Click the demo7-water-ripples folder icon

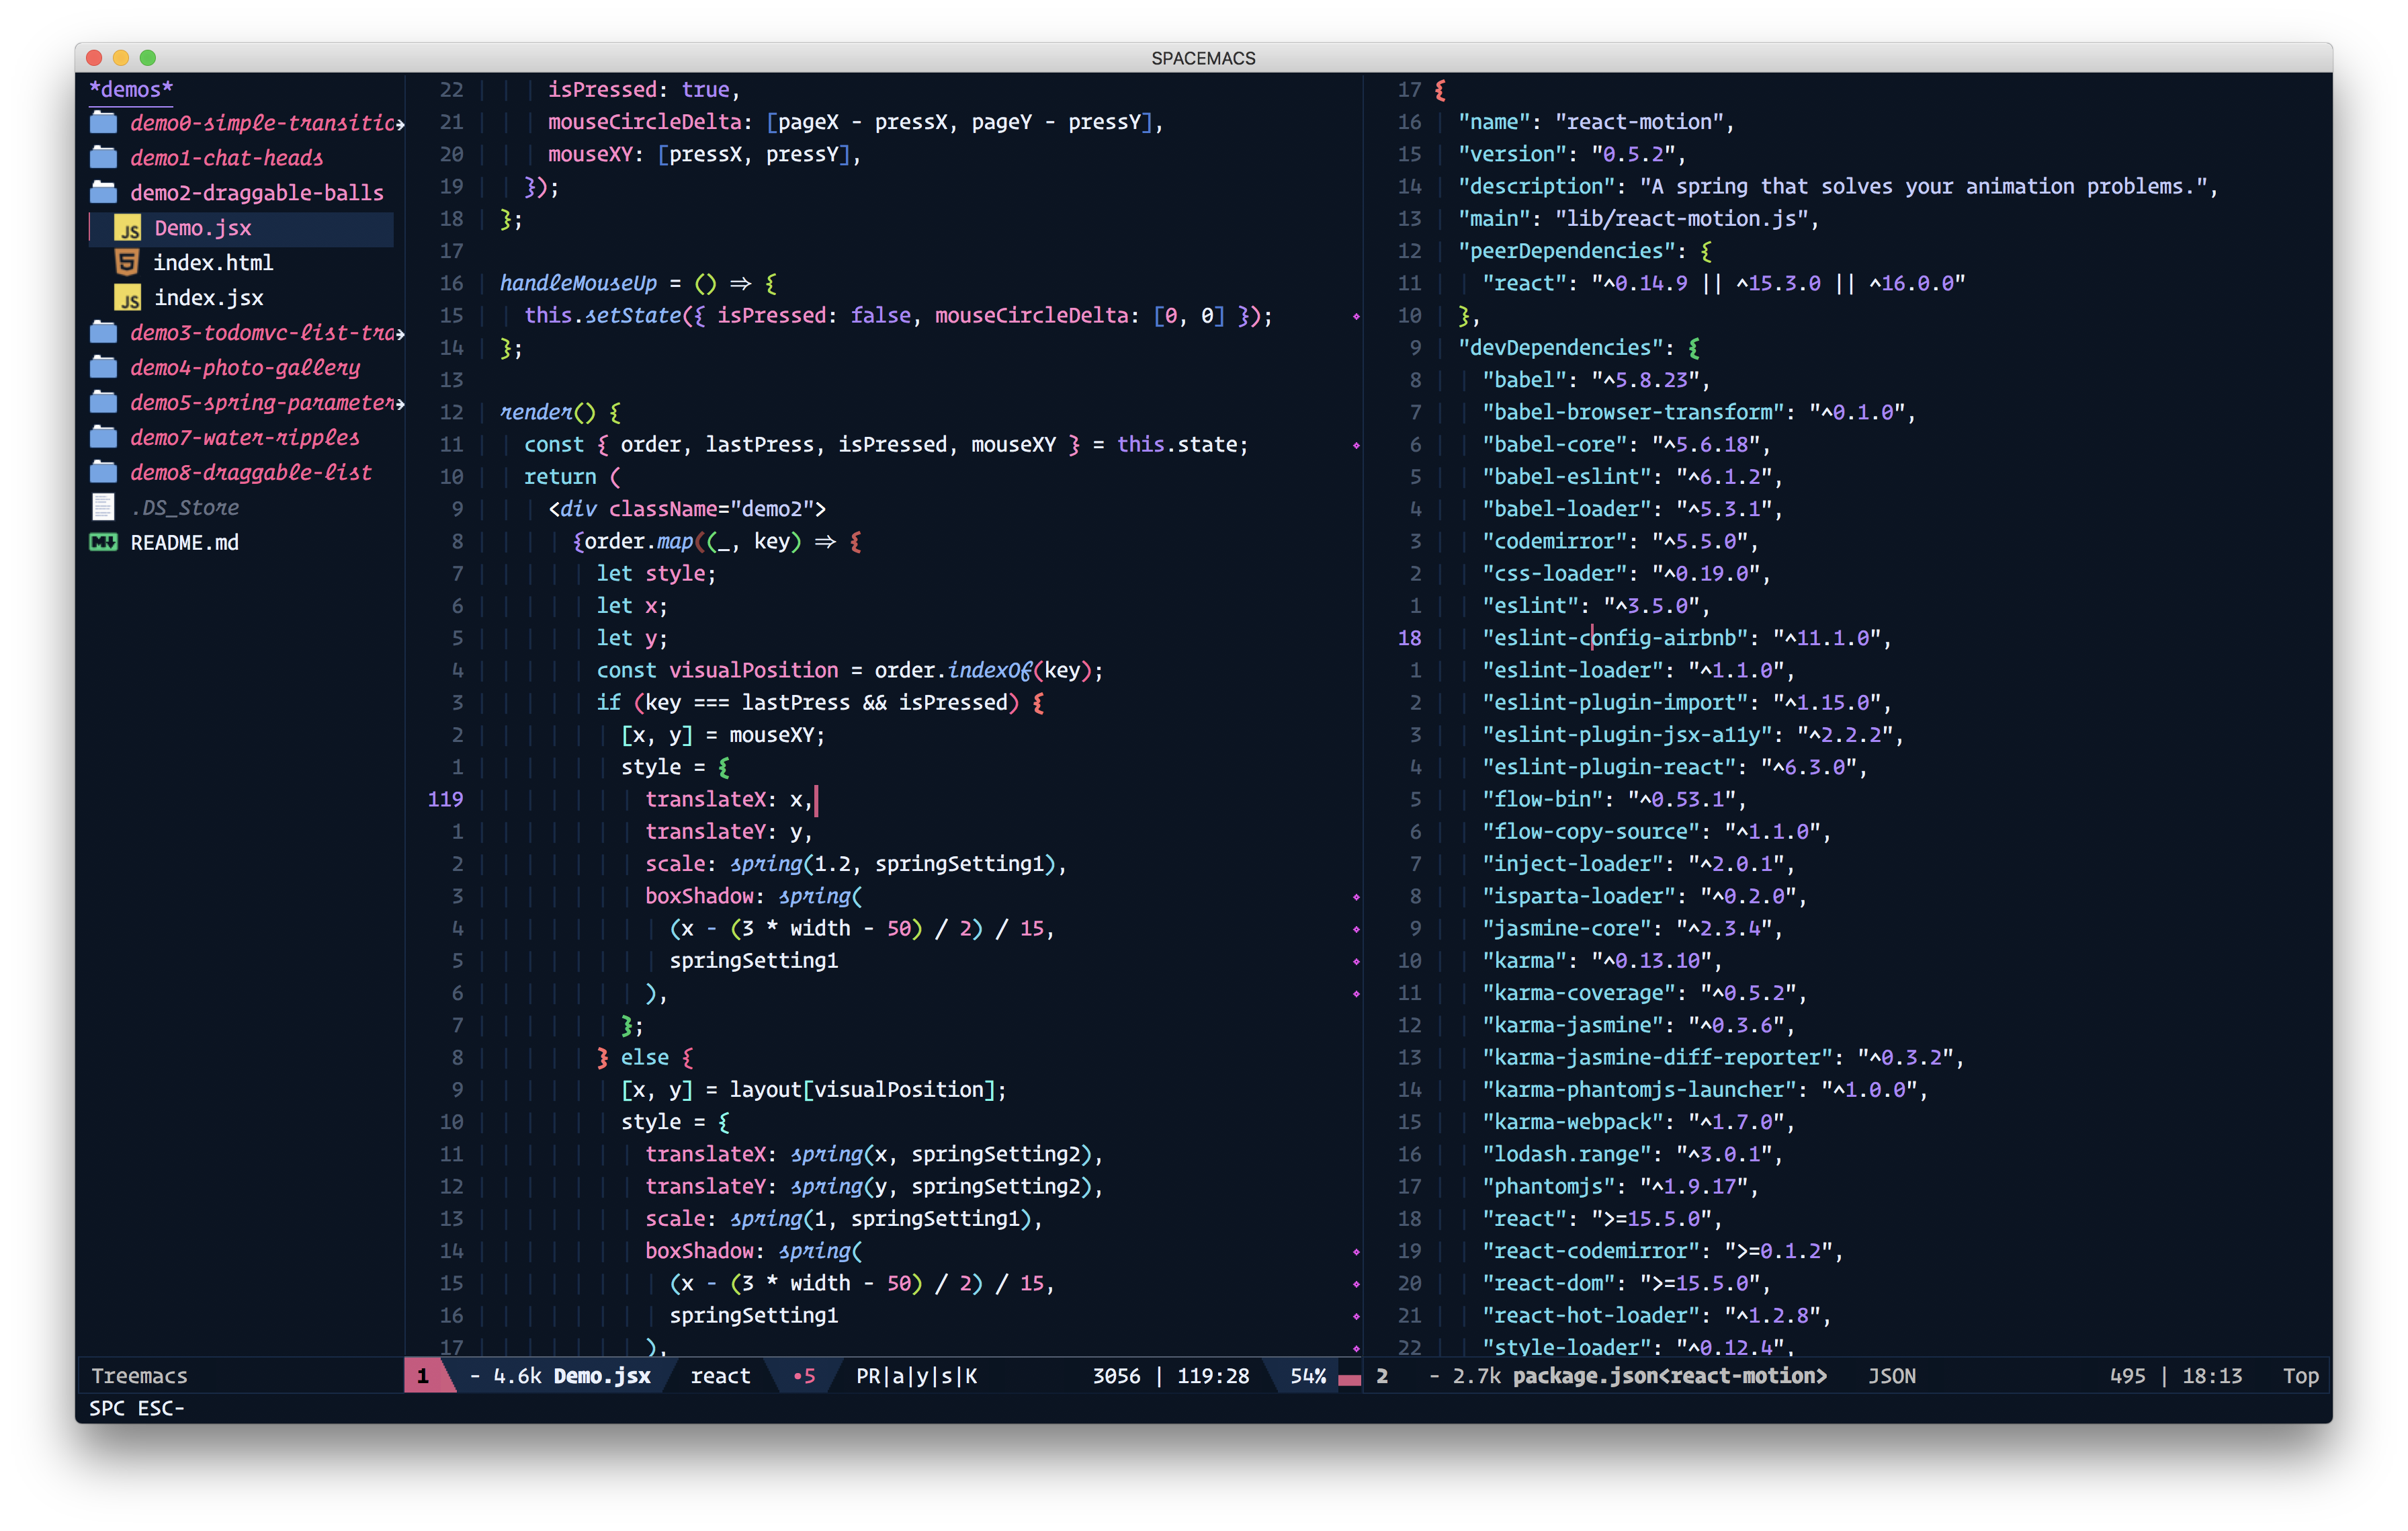pyautogui.click(x=104, y=438)
